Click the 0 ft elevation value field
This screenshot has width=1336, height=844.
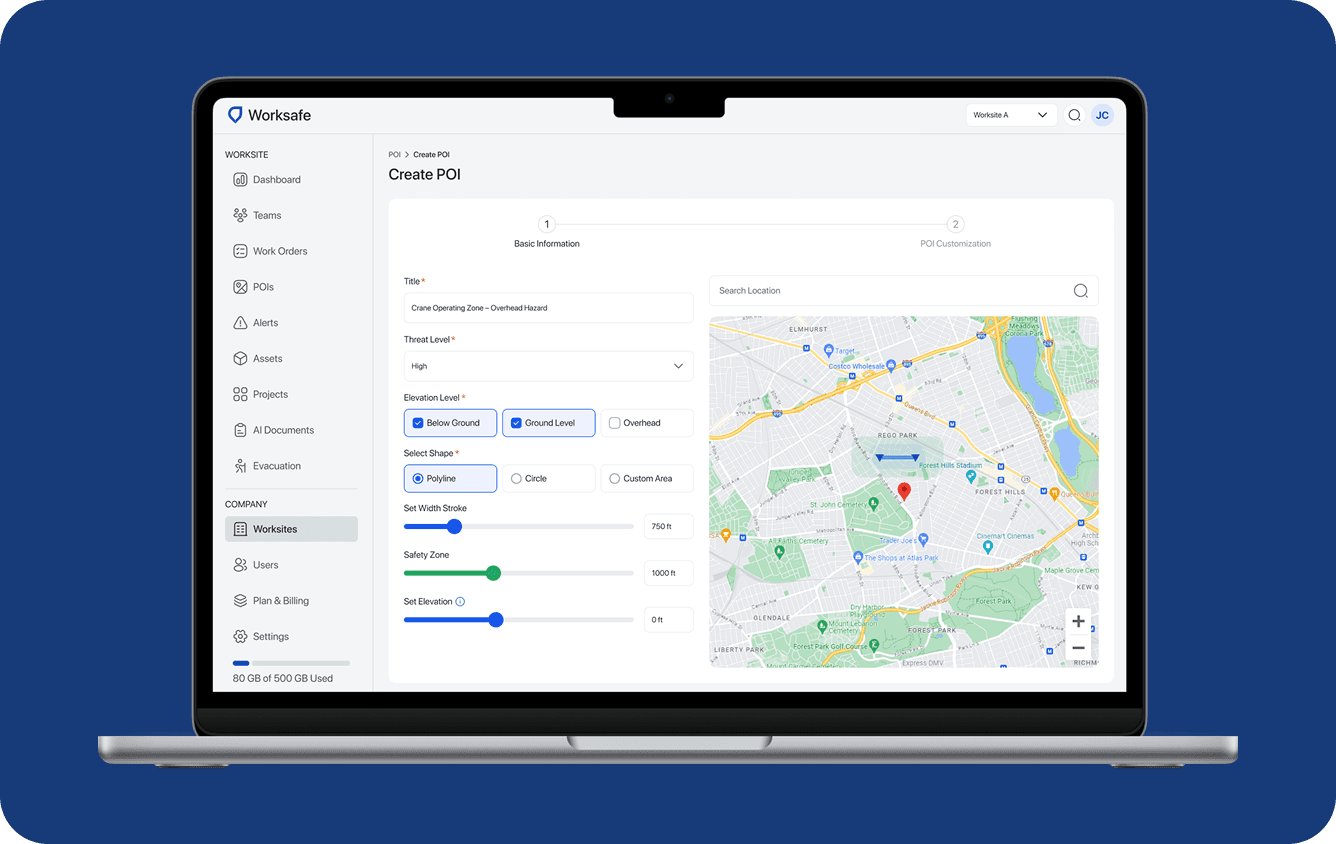point(668,620)
